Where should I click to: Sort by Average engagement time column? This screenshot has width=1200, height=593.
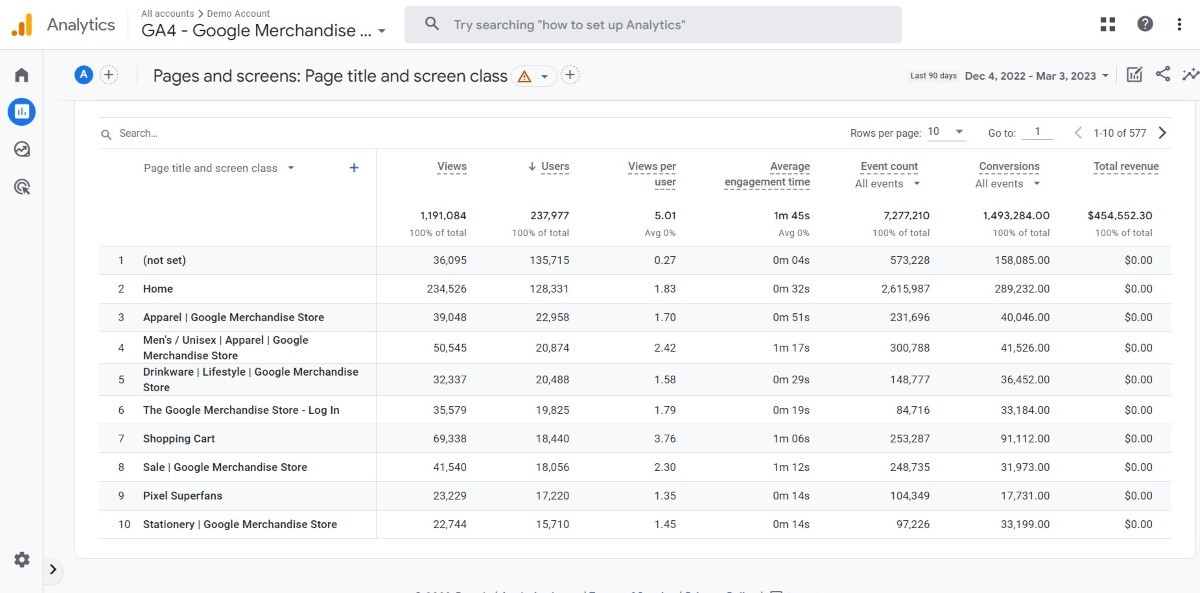pyautogui.click(x=767, y=174)
